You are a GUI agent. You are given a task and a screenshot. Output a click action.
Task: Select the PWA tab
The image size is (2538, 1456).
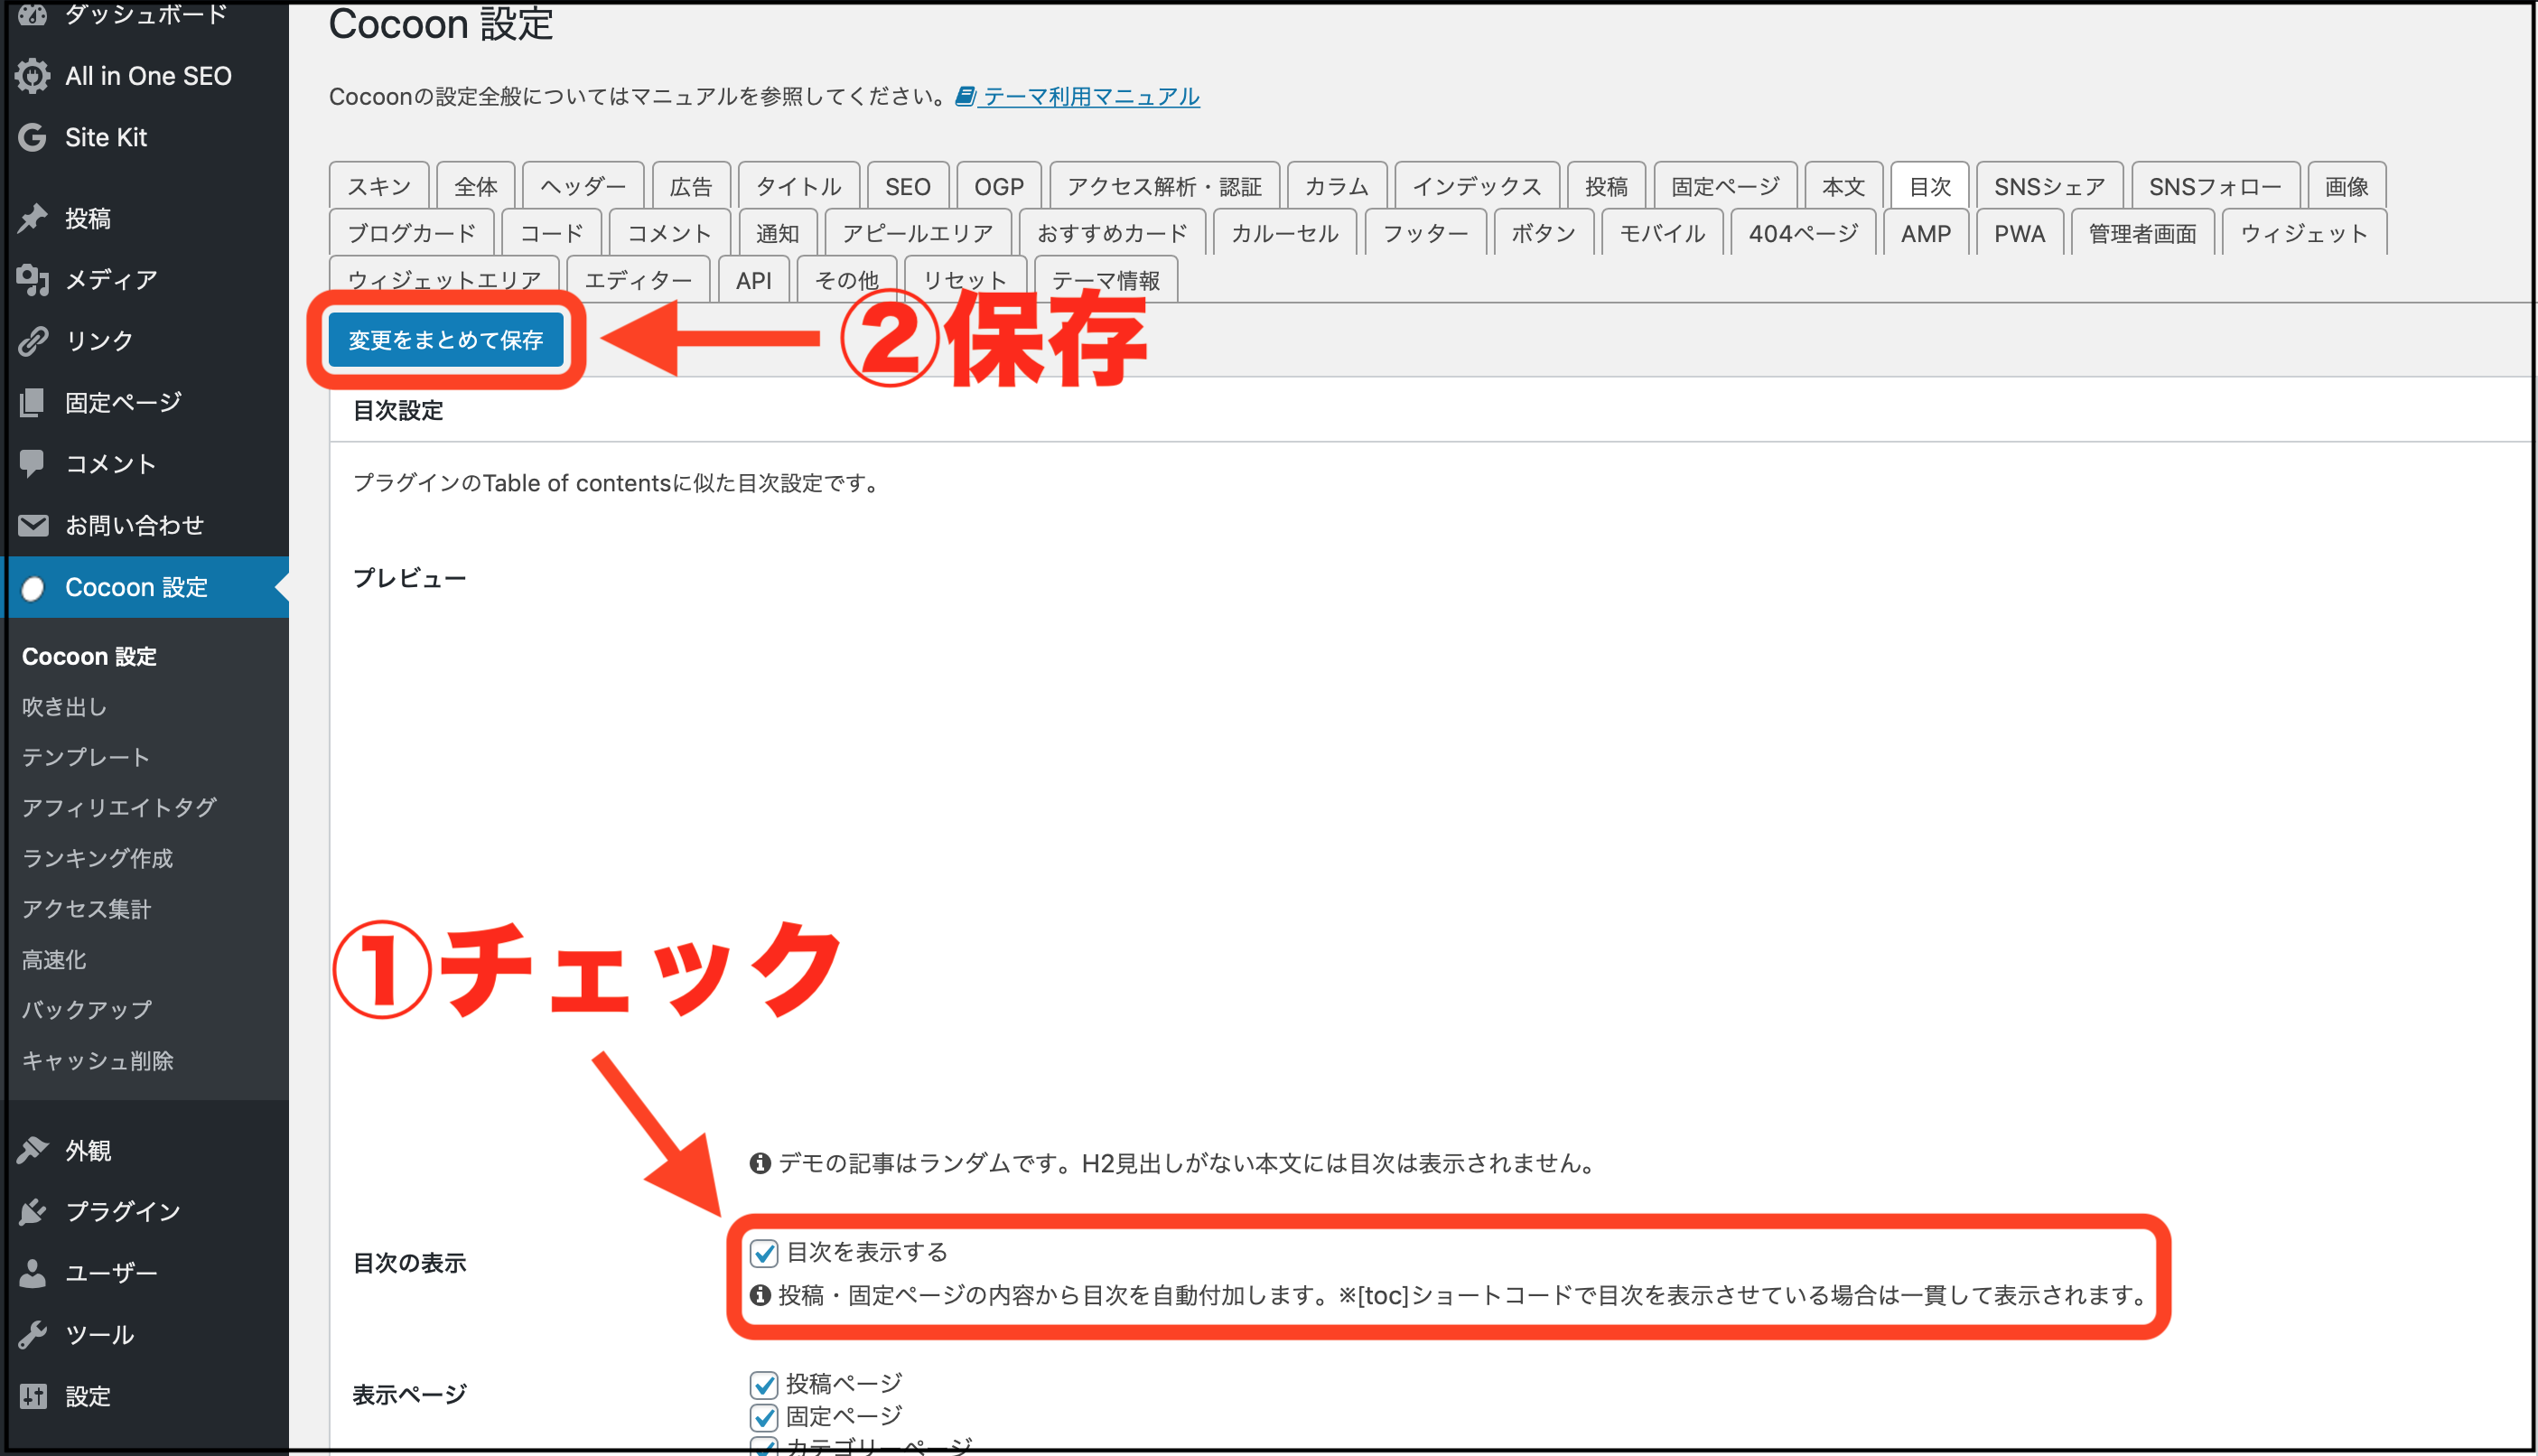(2020, 233)
